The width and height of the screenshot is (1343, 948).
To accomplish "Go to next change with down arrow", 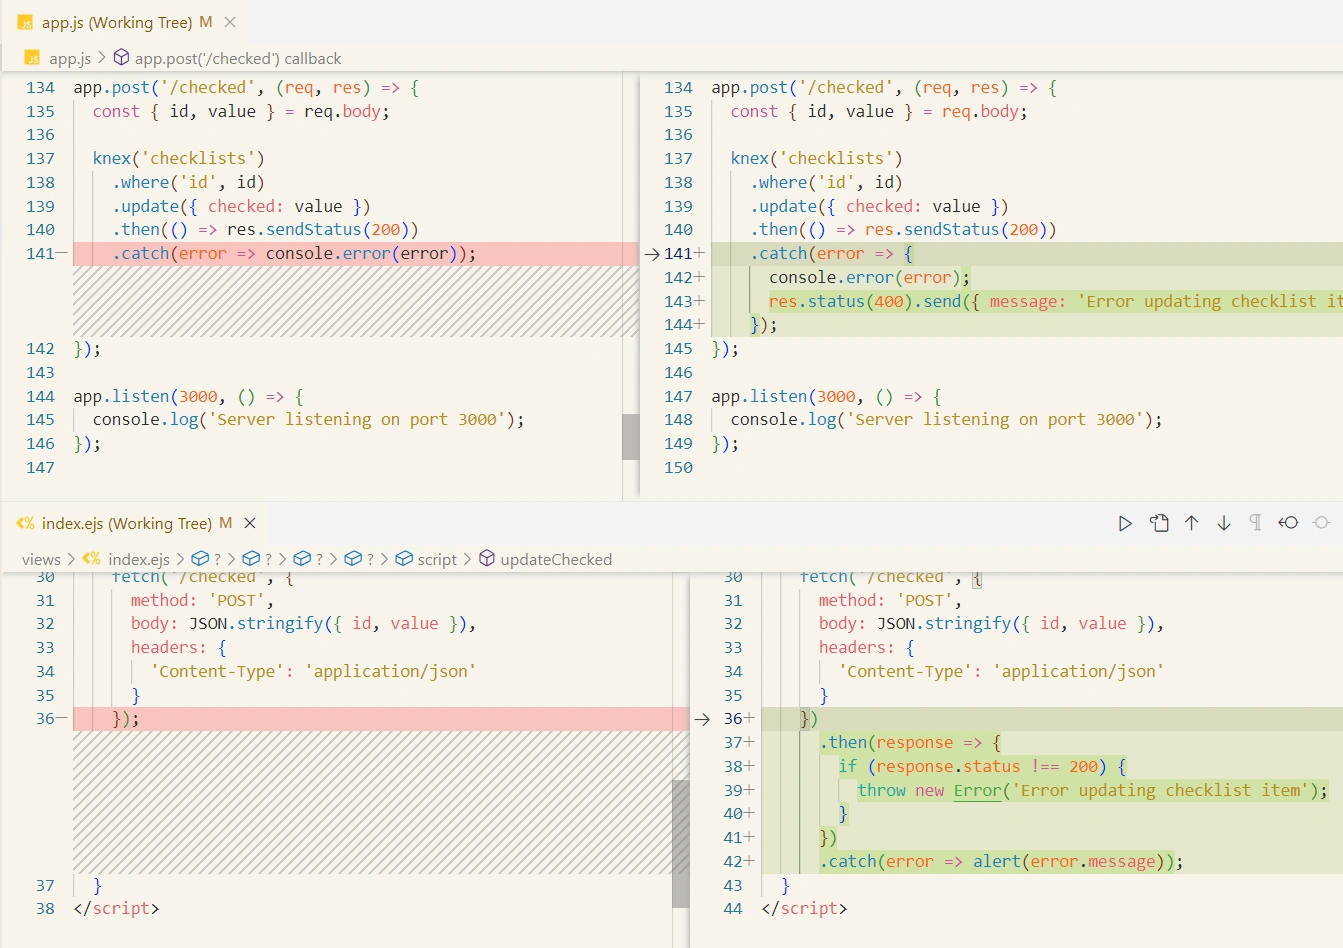I will coord(1224,523).
